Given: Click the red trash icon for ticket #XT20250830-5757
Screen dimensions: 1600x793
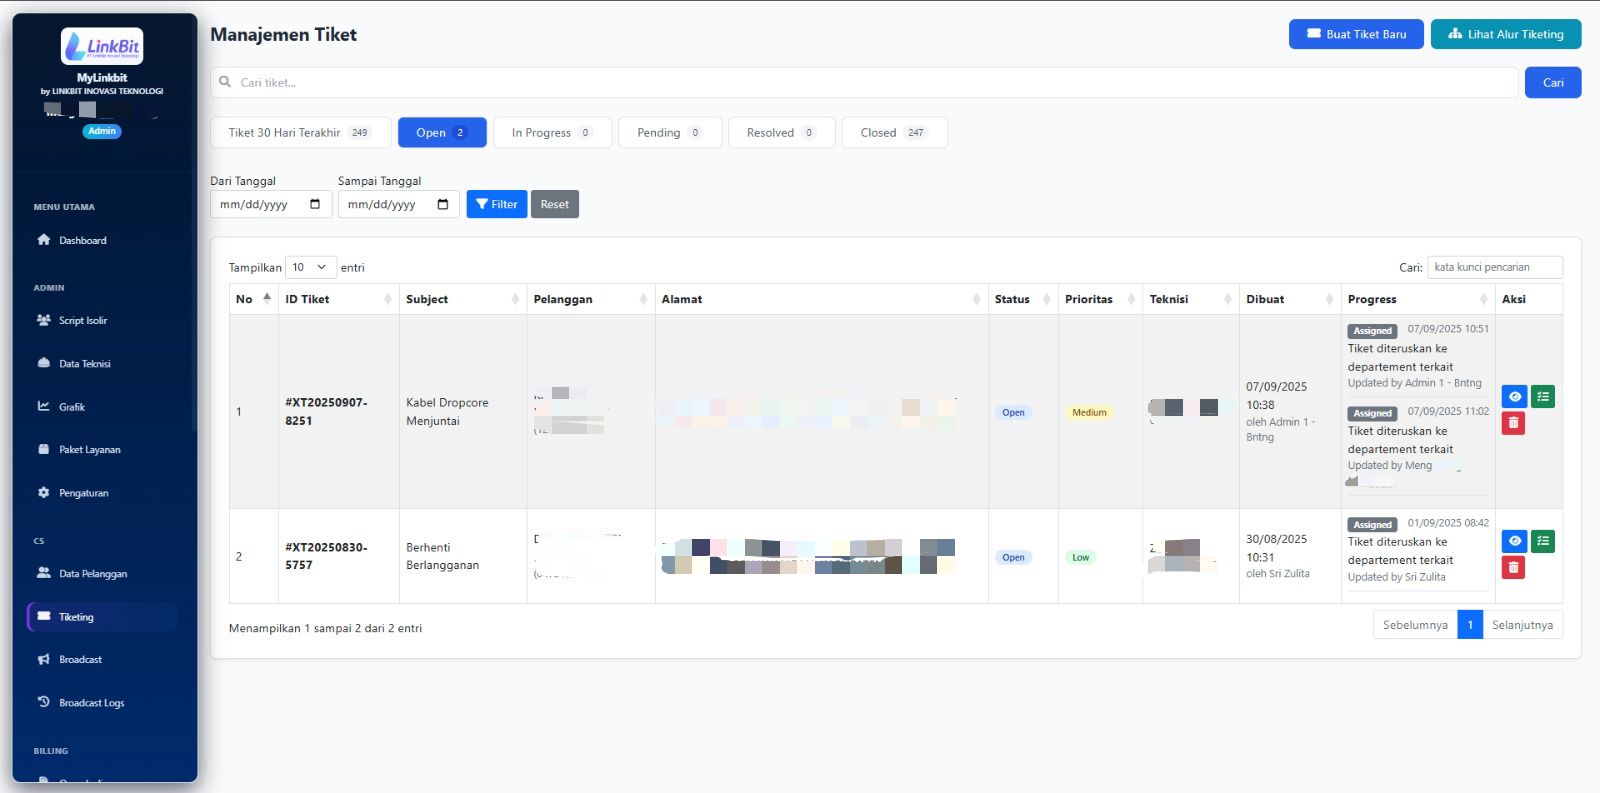Looking at the screenshot, I should [x=1514, y=568].
